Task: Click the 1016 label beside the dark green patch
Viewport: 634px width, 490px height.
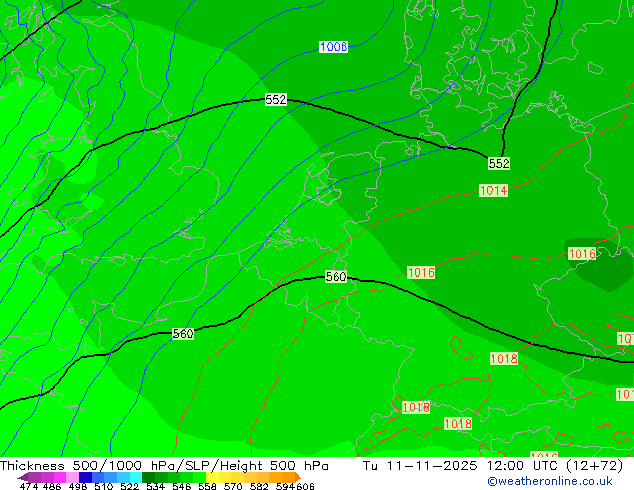Action: (582, 254)
